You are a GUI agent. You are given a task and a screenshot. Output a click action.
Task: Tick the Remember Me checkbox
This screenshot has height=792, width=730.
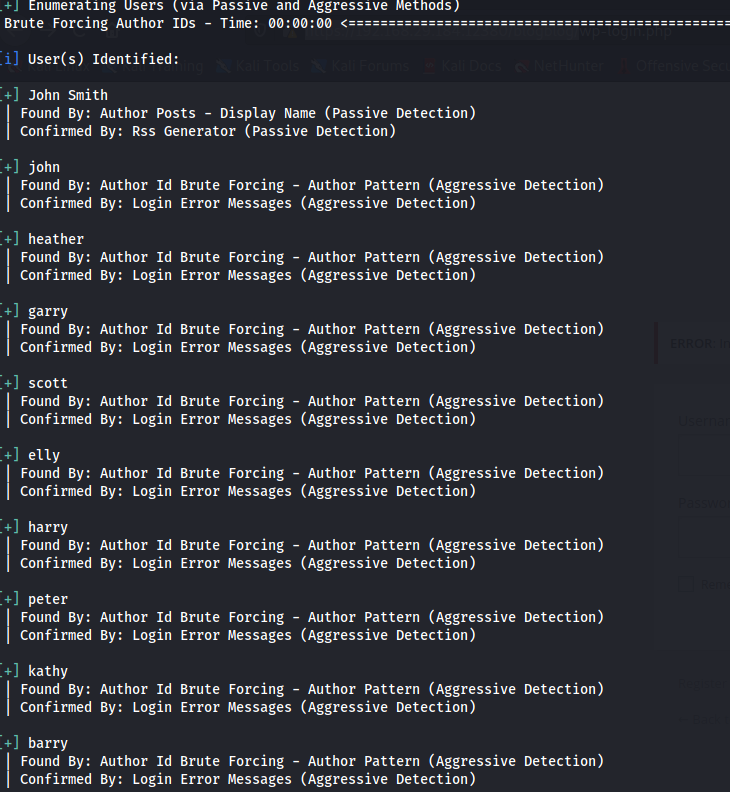click(x=686, y=584)
